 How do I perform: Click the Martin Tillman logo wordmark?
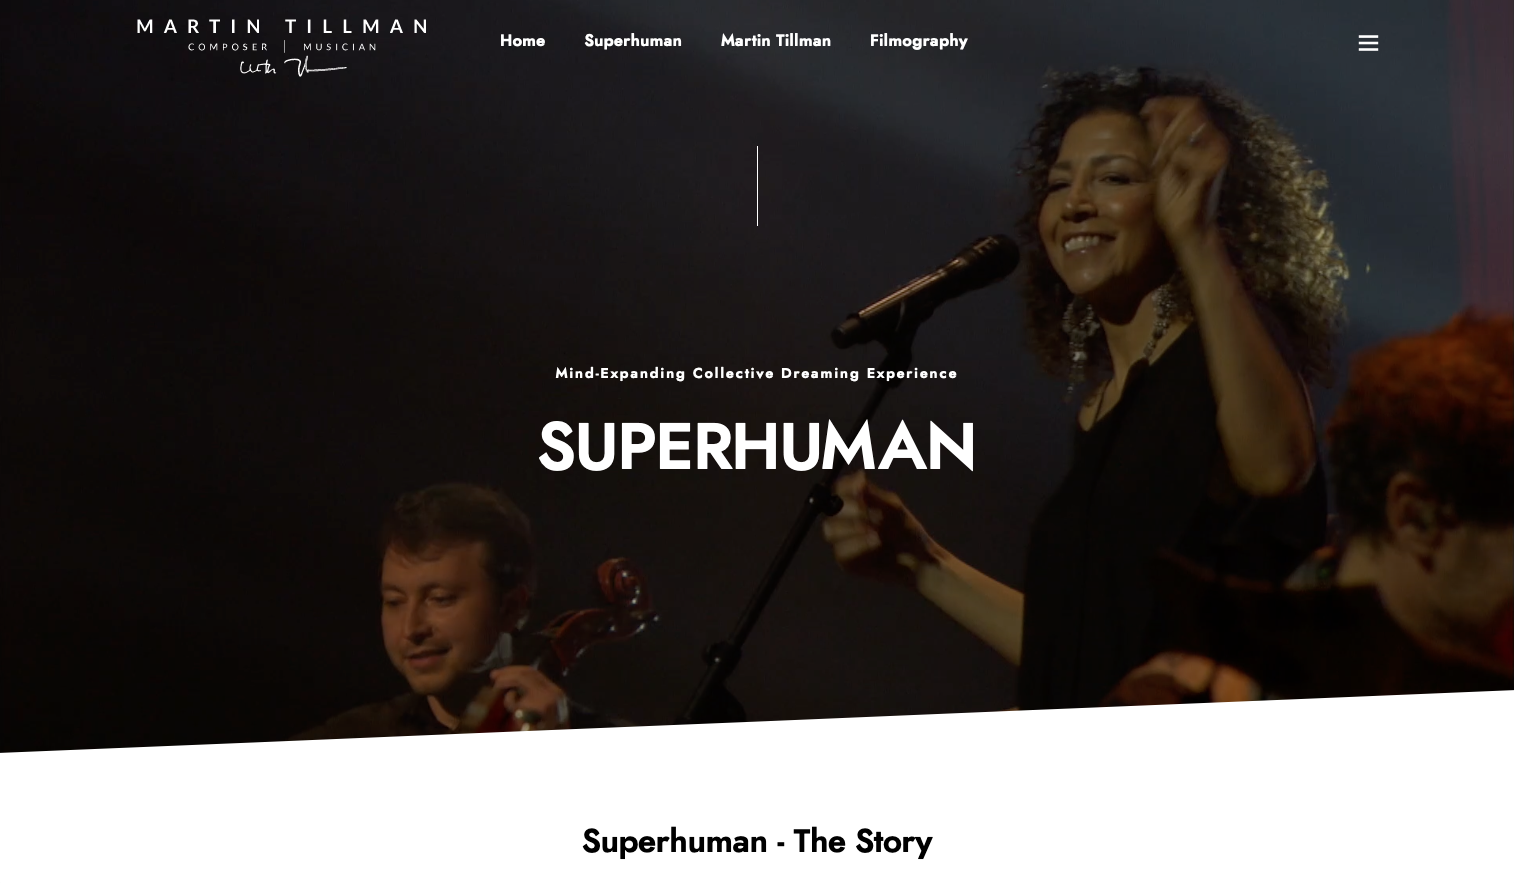[282, 26]
